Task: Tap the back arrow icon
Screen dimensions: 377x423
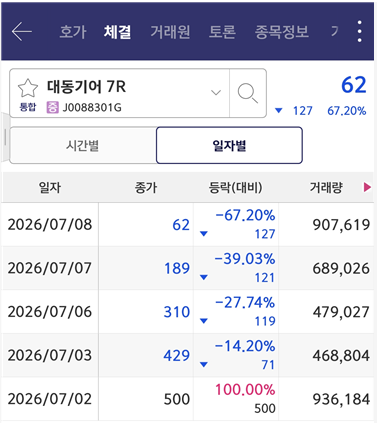Action: tap(22, 32)
